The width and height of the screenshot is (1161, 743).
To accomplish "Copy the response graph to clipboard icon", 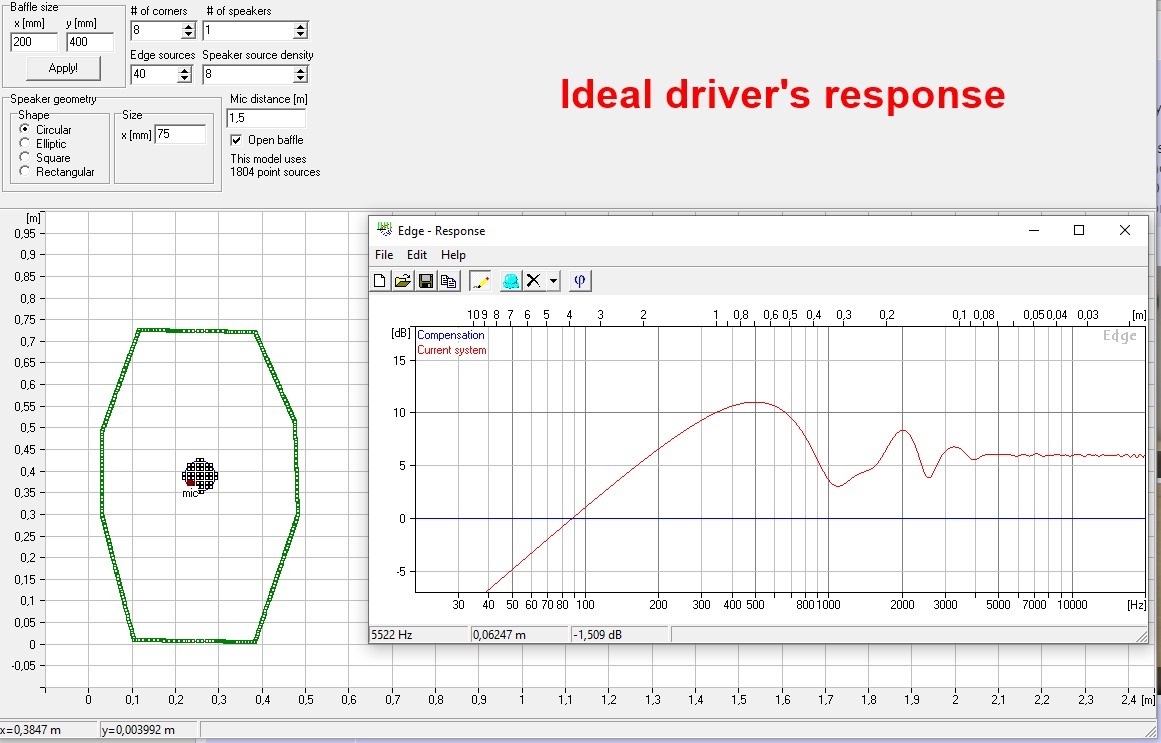I will 449,281.
